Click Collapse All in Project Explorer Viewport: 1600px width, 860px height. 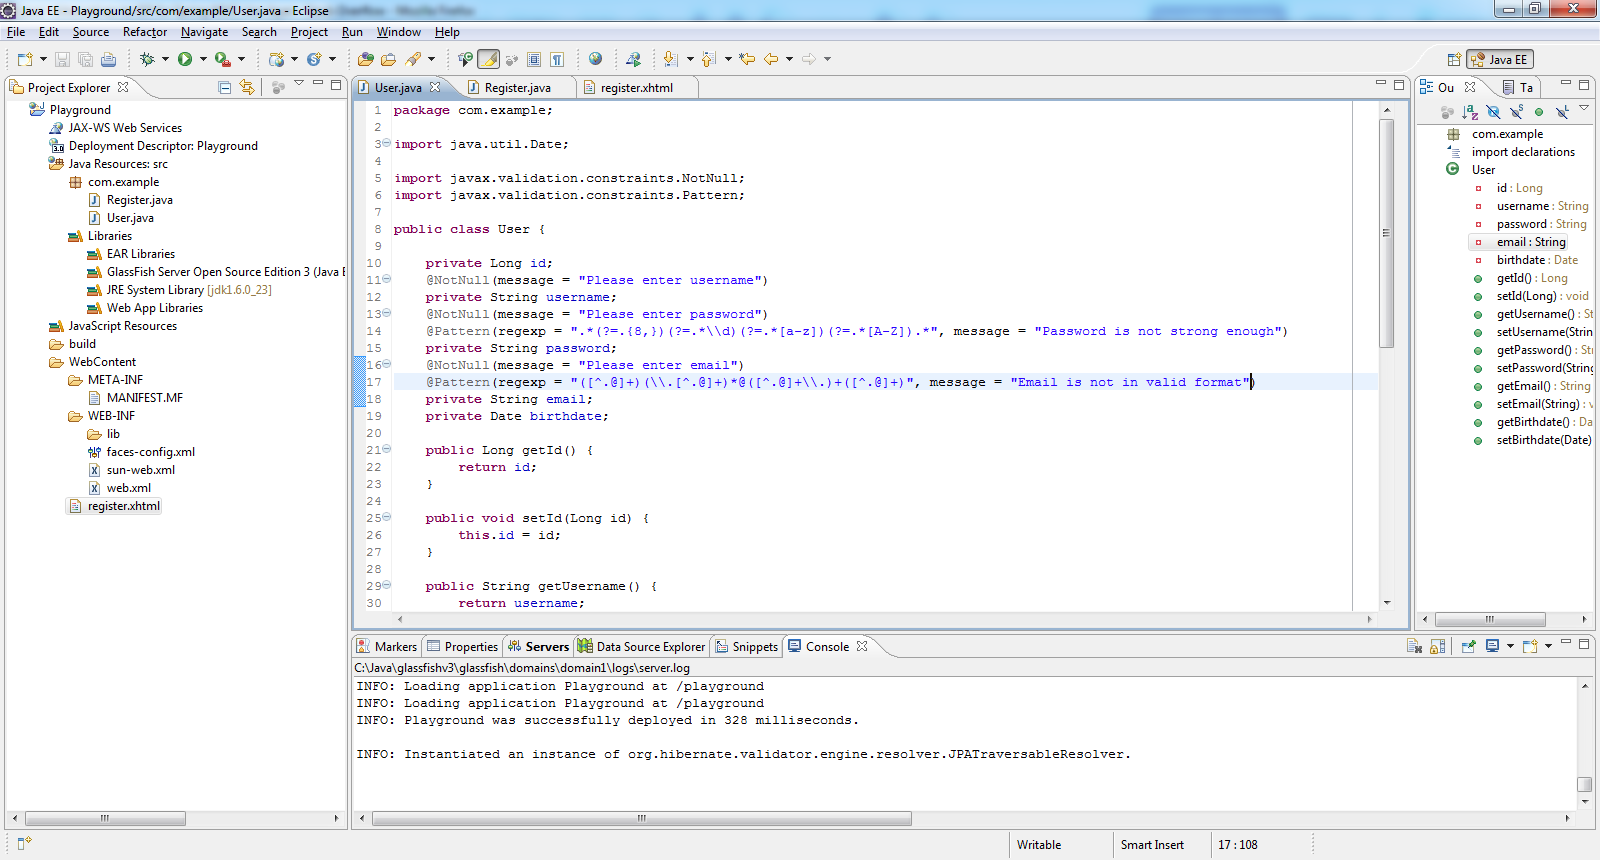(225, 87)
